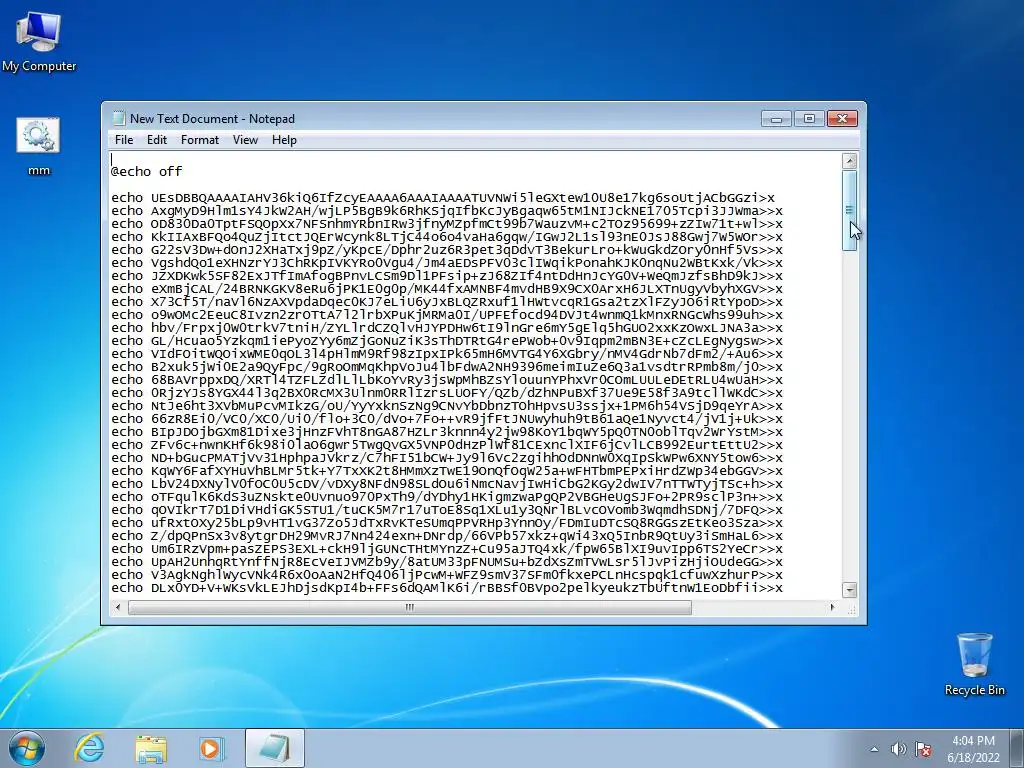Click the line starting 'echo Z/dpQPnSx3'
1024x768 pixels.
447,536
